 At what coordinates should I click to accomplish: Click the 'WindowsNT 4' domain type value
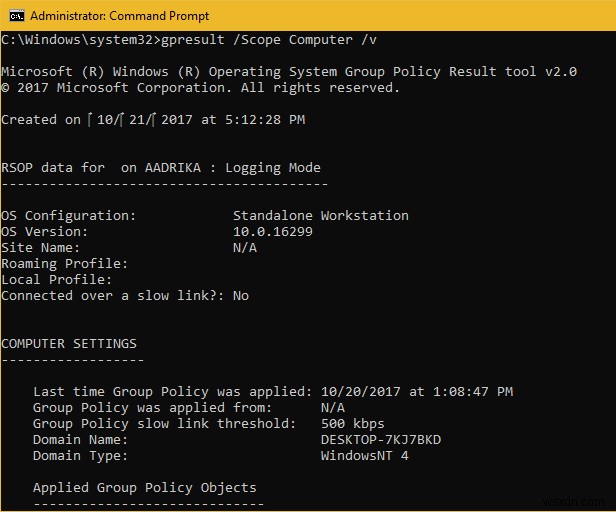(365, 456)
